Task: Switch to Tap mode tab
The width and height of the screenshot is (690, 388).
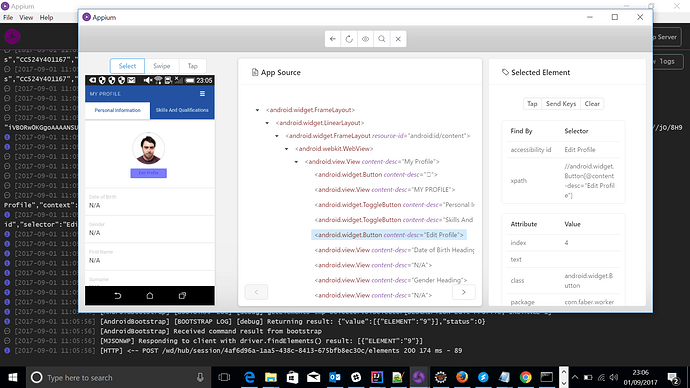Action: tap(193, 66)
